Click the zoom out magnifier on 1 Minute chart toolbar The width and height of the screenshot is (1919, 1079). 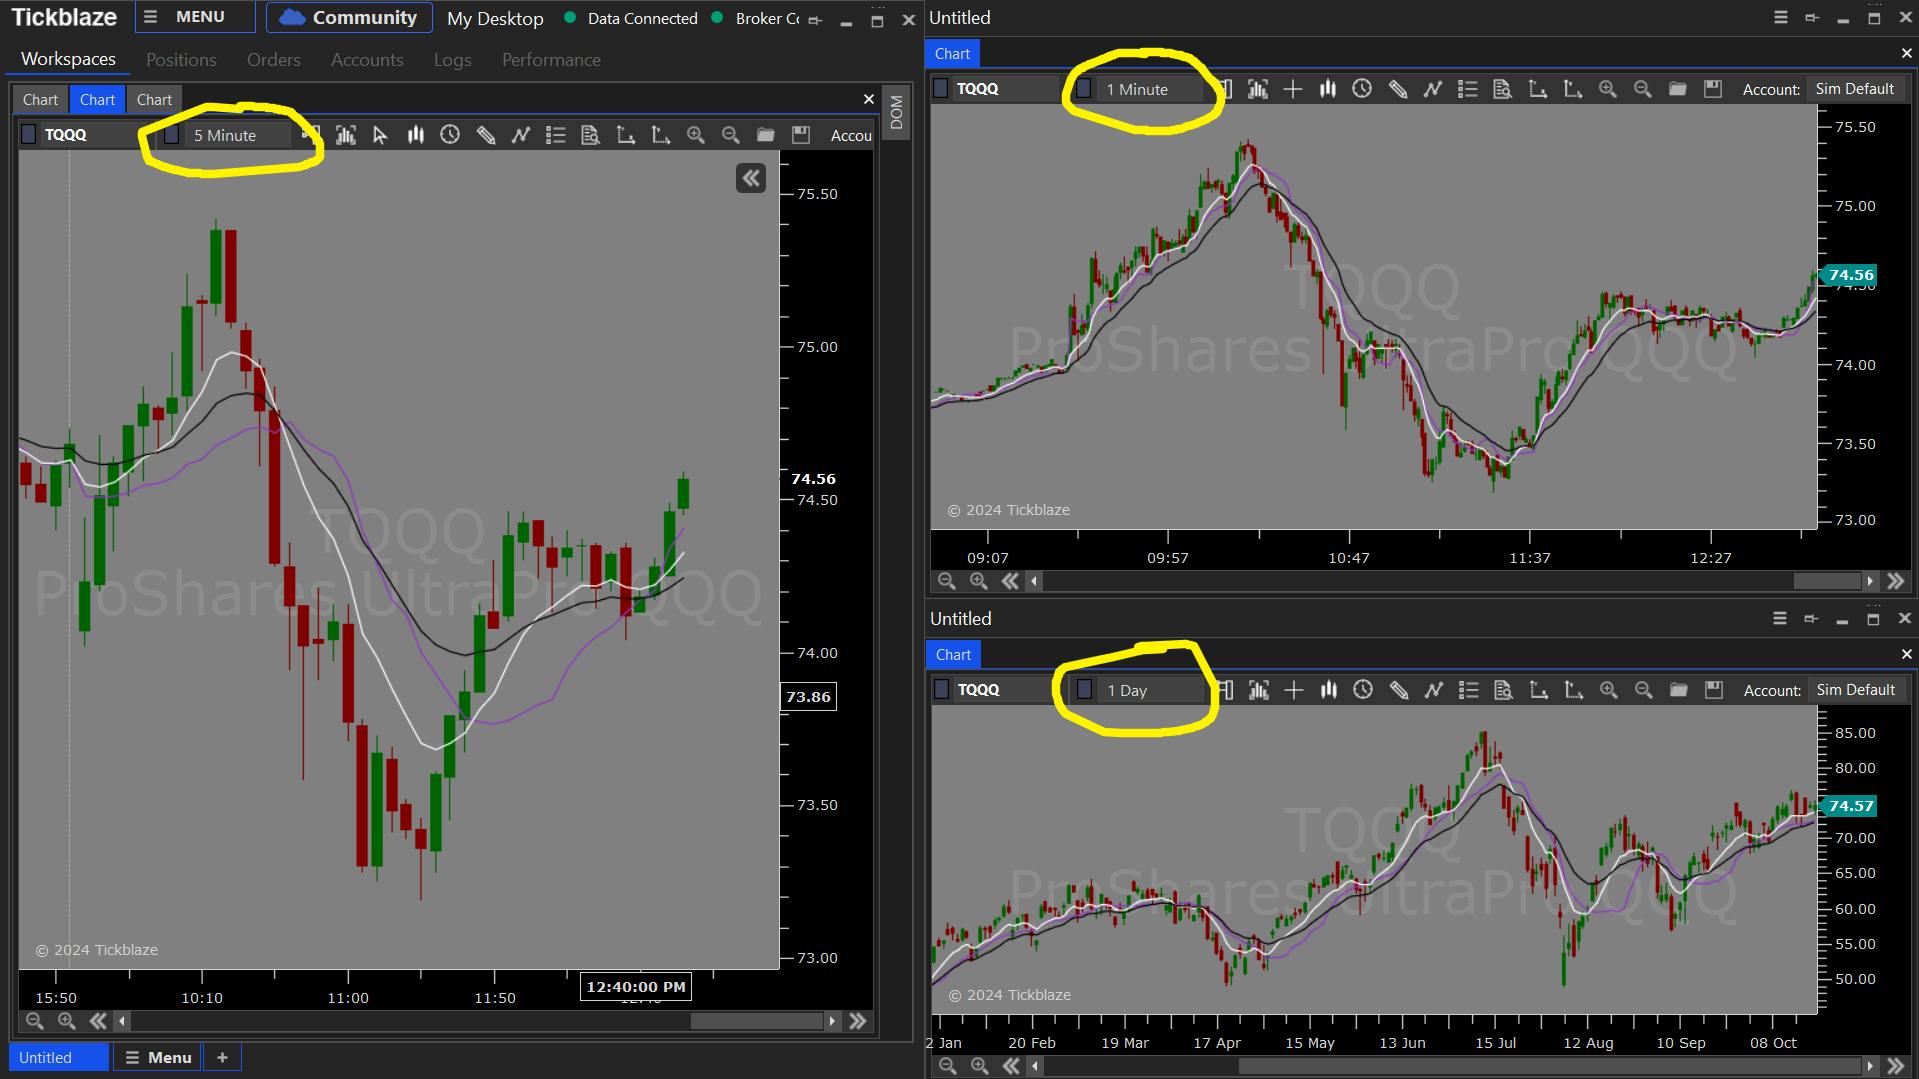point(1642,89)
